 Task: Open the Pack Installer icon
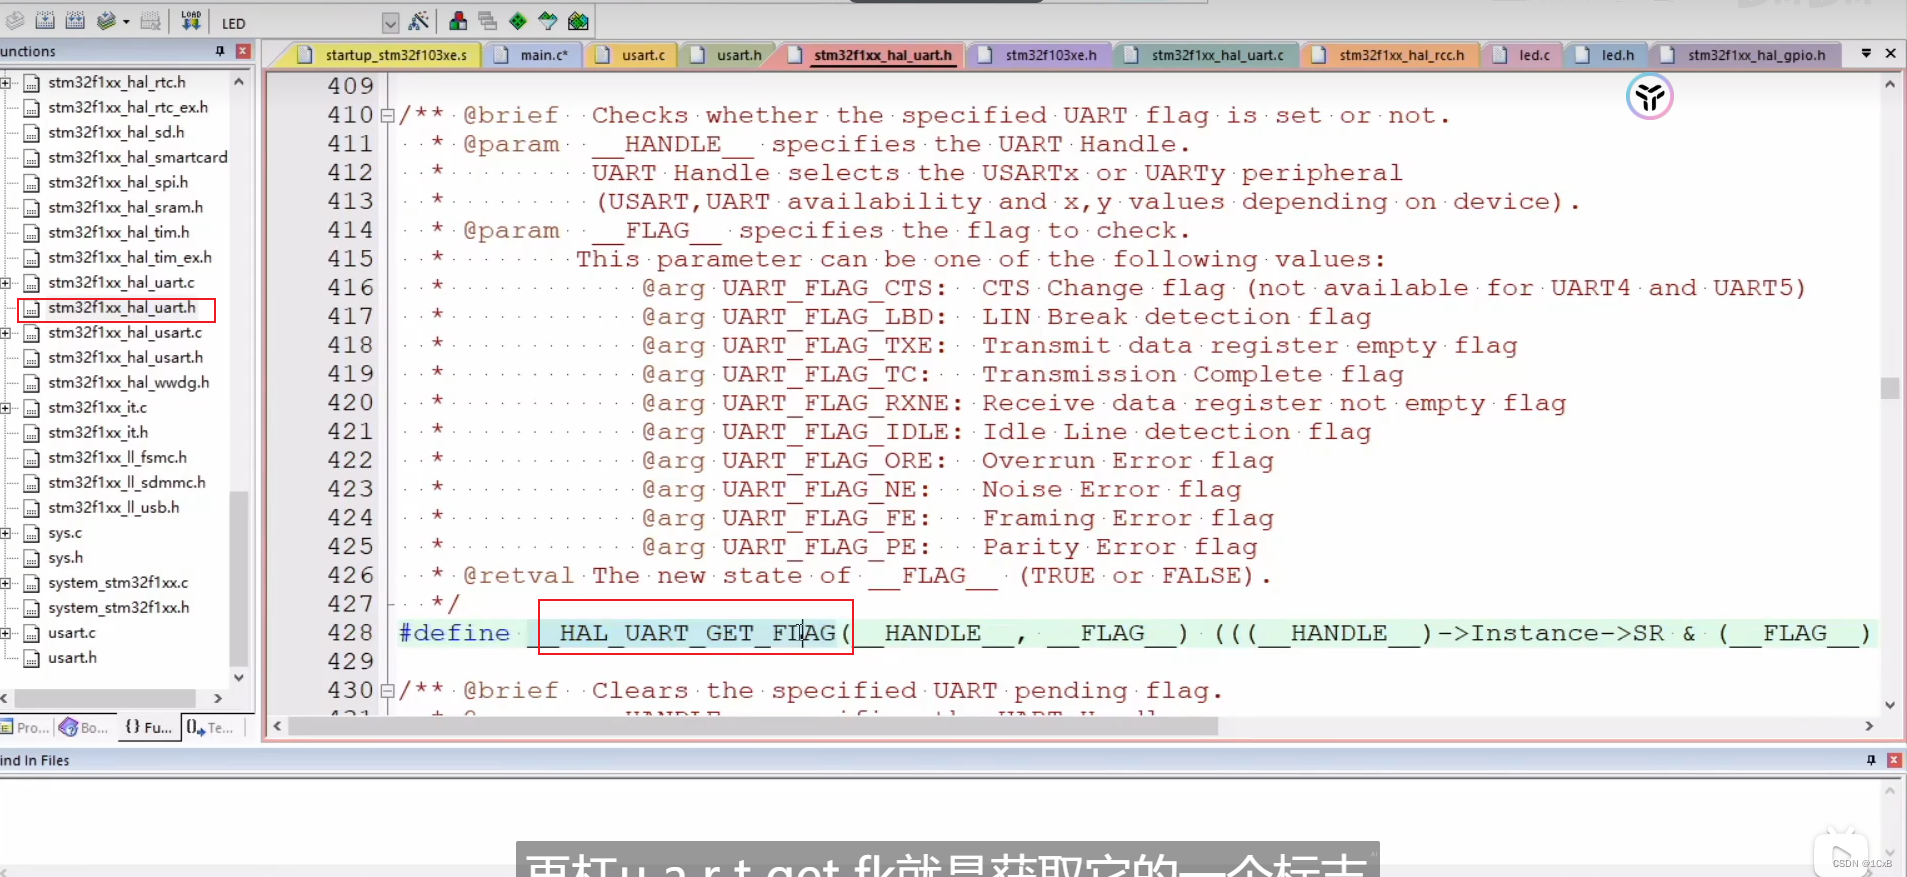click(x=578, y=21)
